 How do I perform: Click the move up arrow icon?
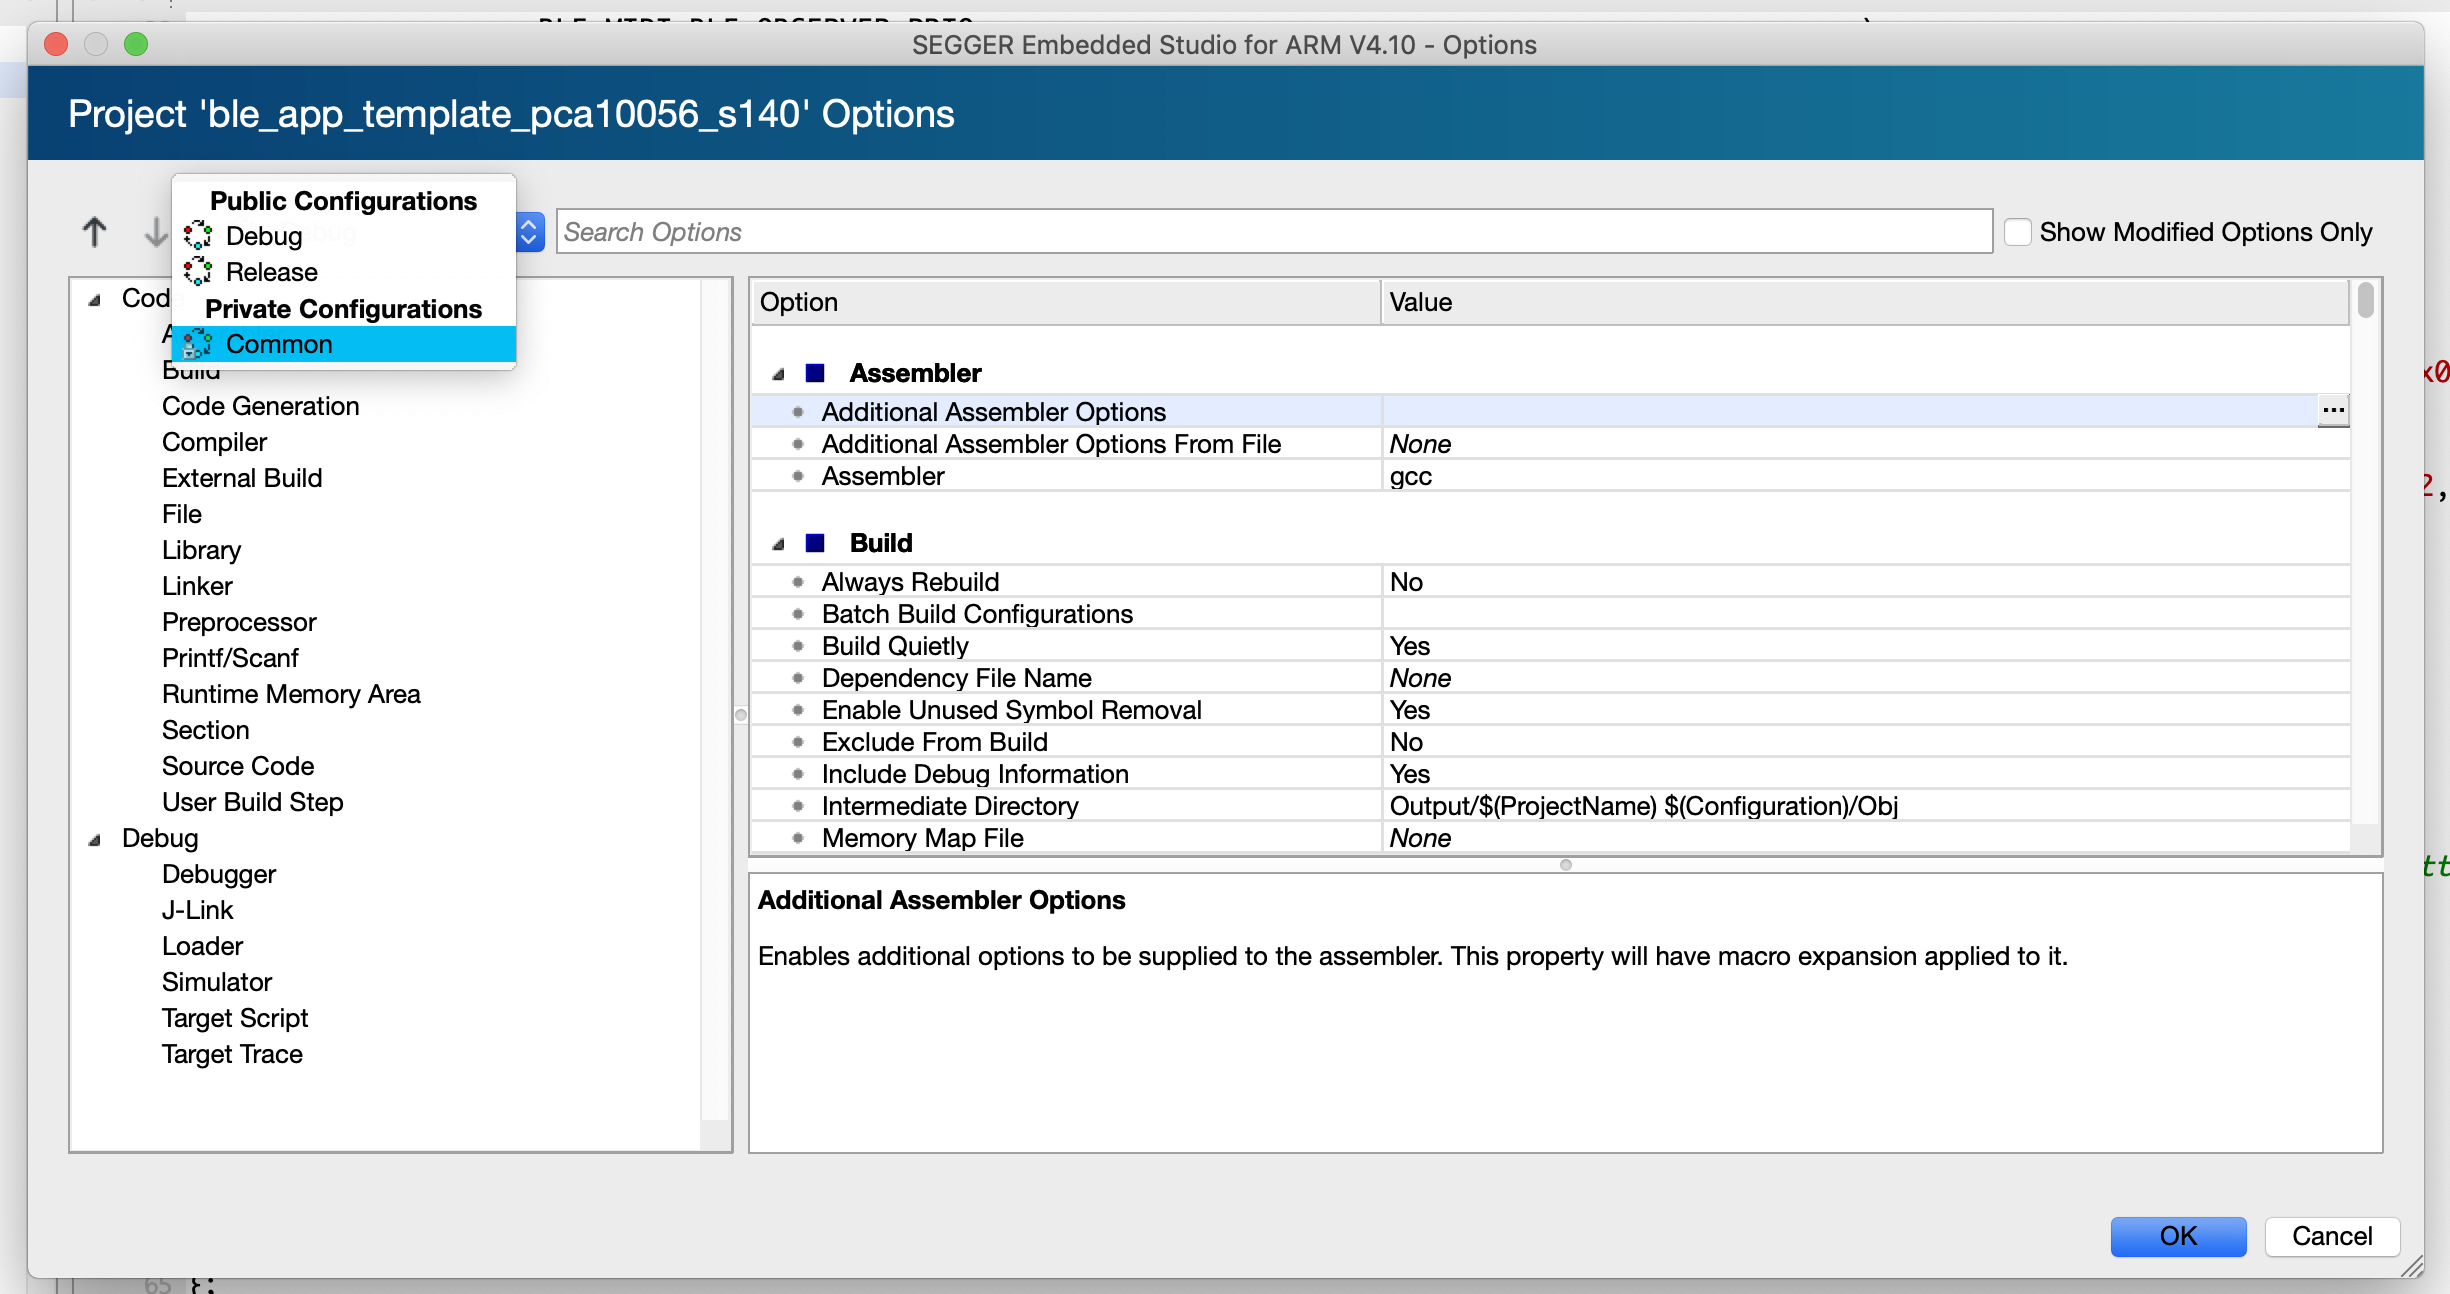point(94,232)
